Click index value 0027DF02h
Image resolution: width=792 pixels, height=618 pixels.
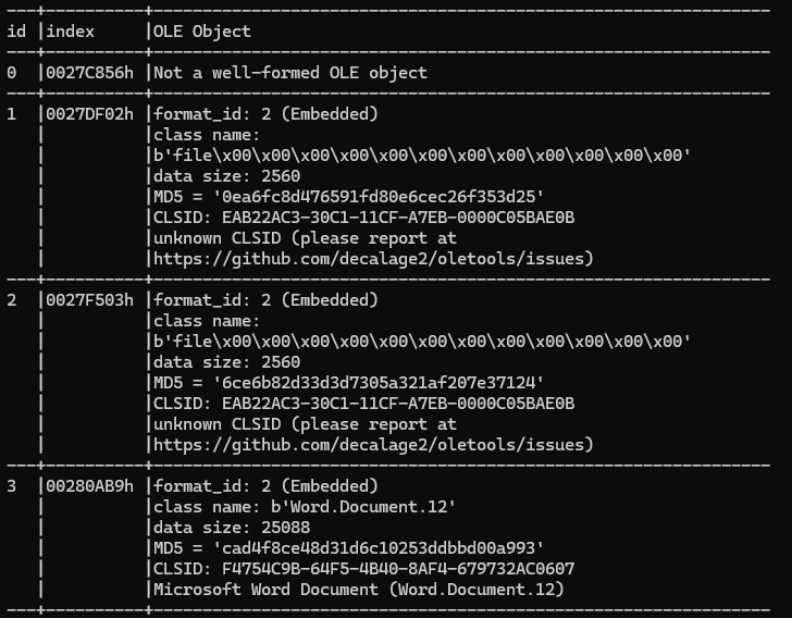pos(90,114)
